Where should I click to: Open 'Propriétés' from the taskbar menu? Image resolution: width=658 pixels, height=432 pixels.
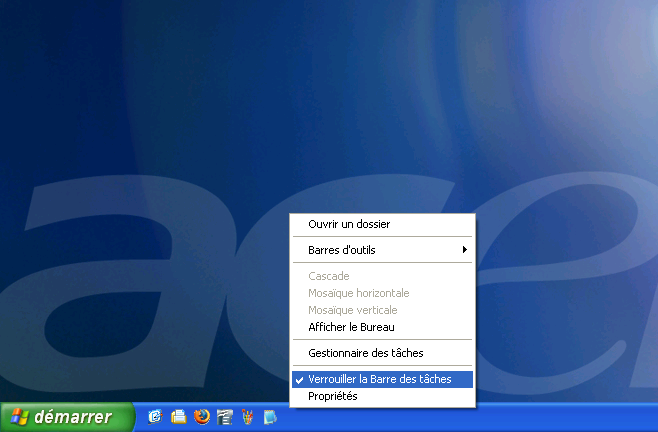click(382, 396)
